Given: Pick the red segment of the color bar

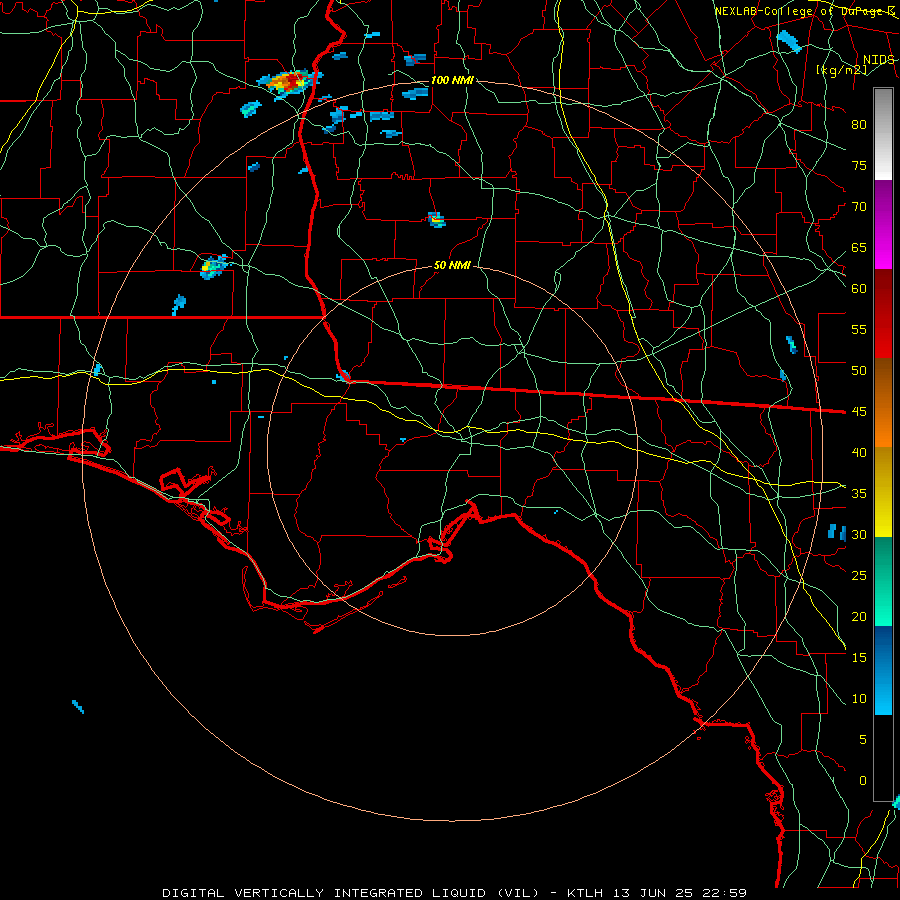Looking at the screenshot, I should click(883, 314).
